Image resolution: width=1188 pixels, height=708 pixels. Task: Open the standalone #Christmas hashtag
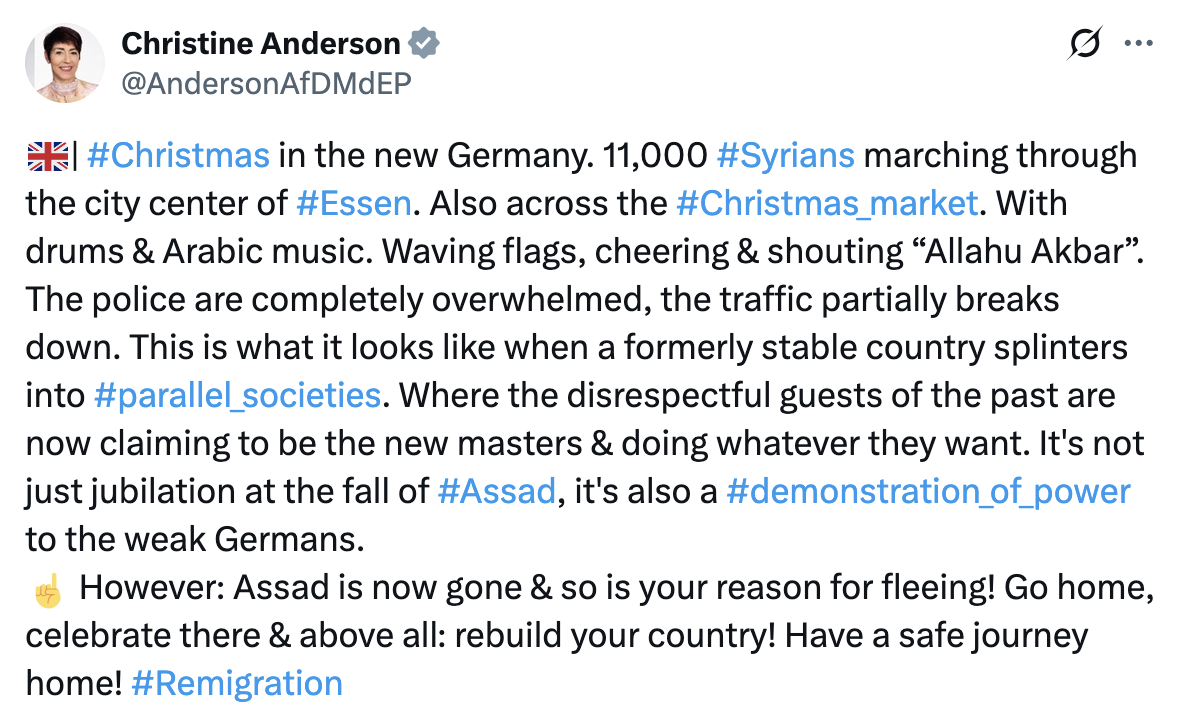(x=178, y=156)
